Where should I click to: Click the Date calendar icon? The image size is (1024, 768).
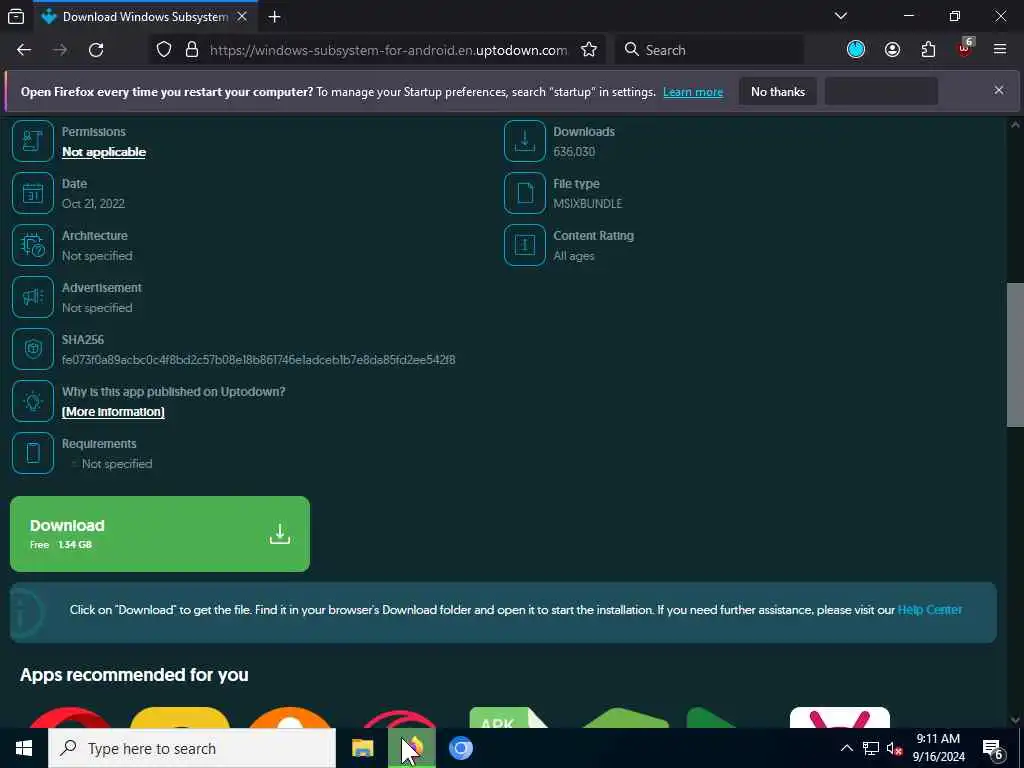(x=33, y=193)
